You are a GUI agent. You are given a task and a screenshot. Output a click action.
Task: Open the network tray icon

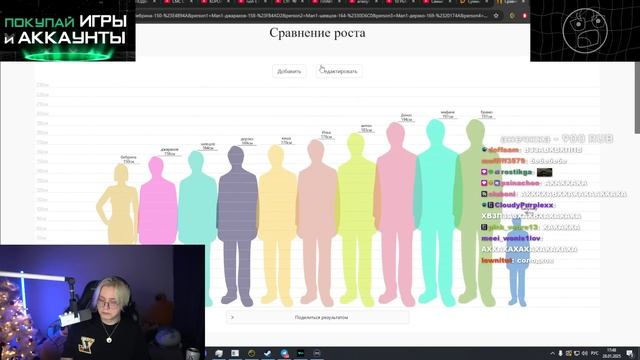(577, 353)
